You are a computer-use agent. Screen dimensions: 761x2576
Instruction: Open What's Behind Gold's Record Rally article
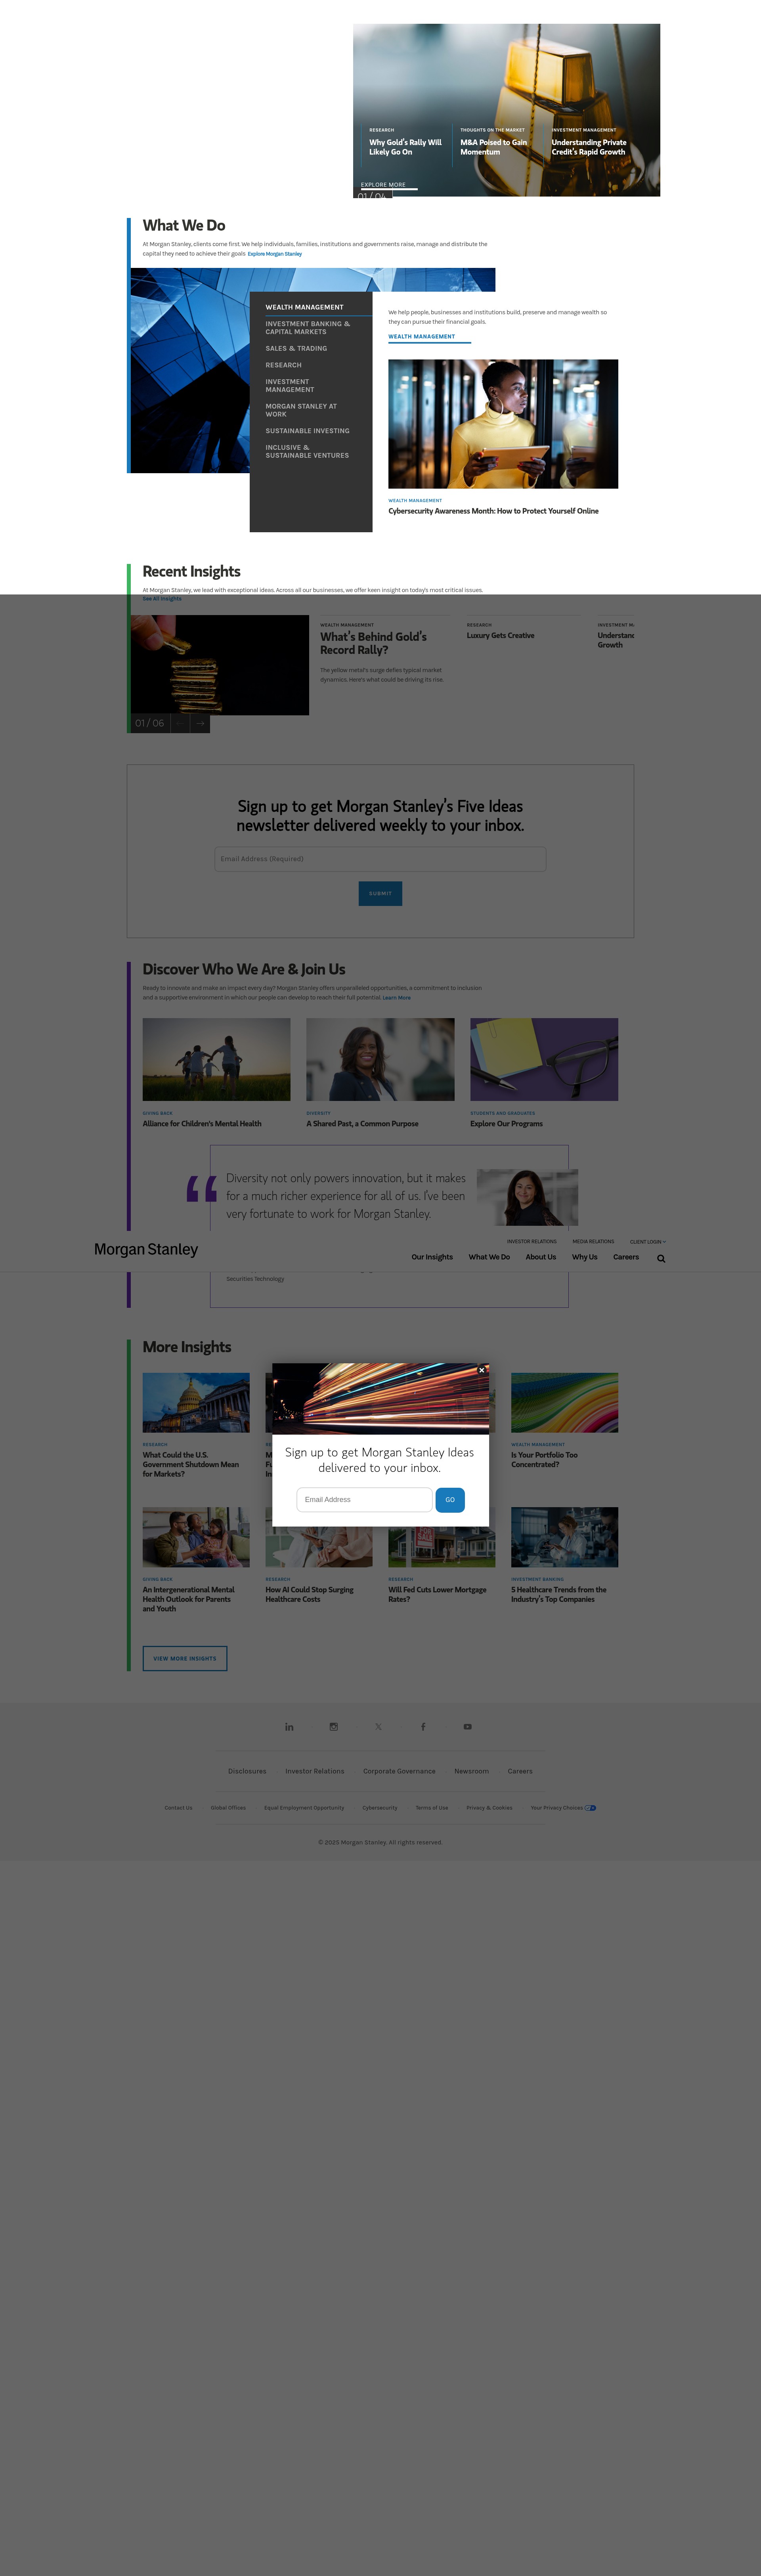tap(373, 643)
